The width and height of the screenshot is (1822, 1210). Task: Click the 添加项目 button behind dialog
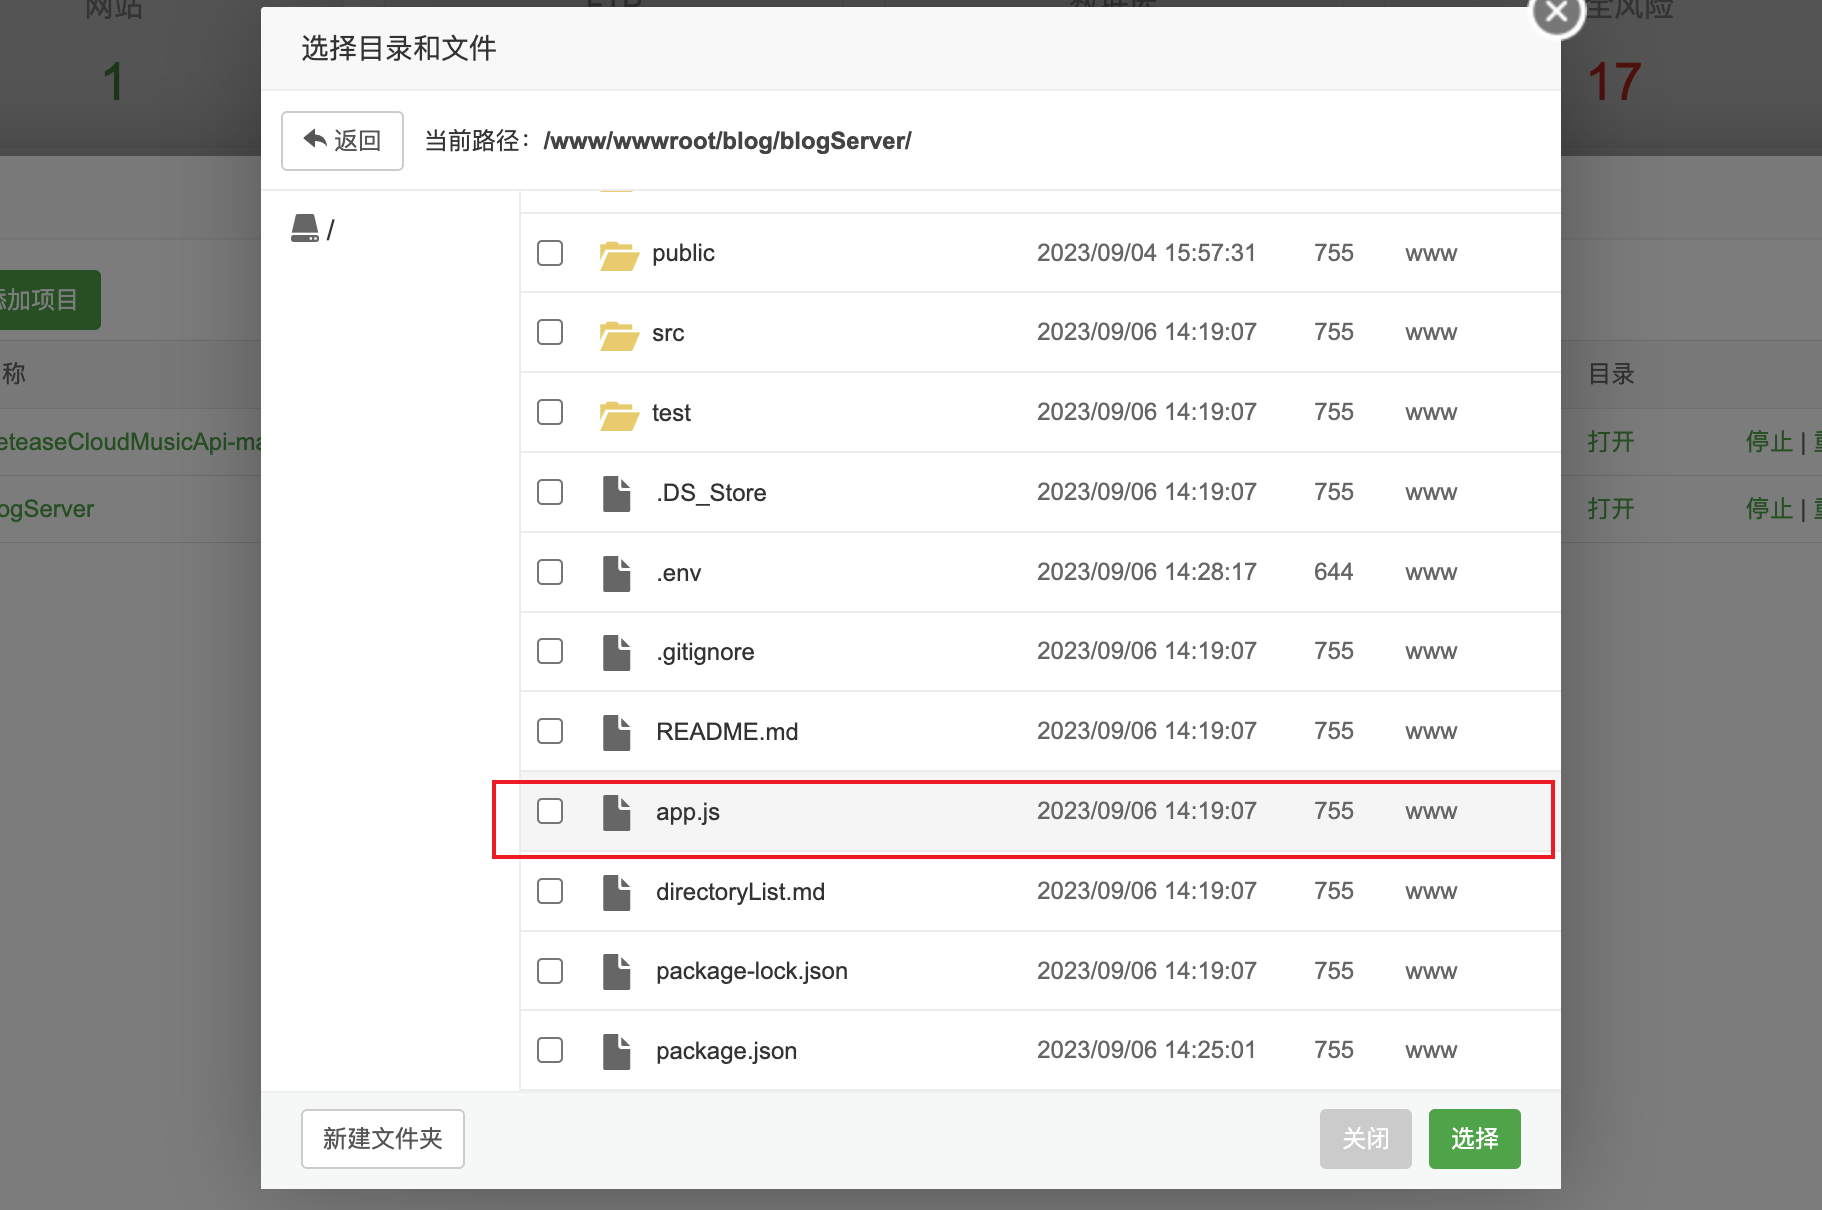48,300
